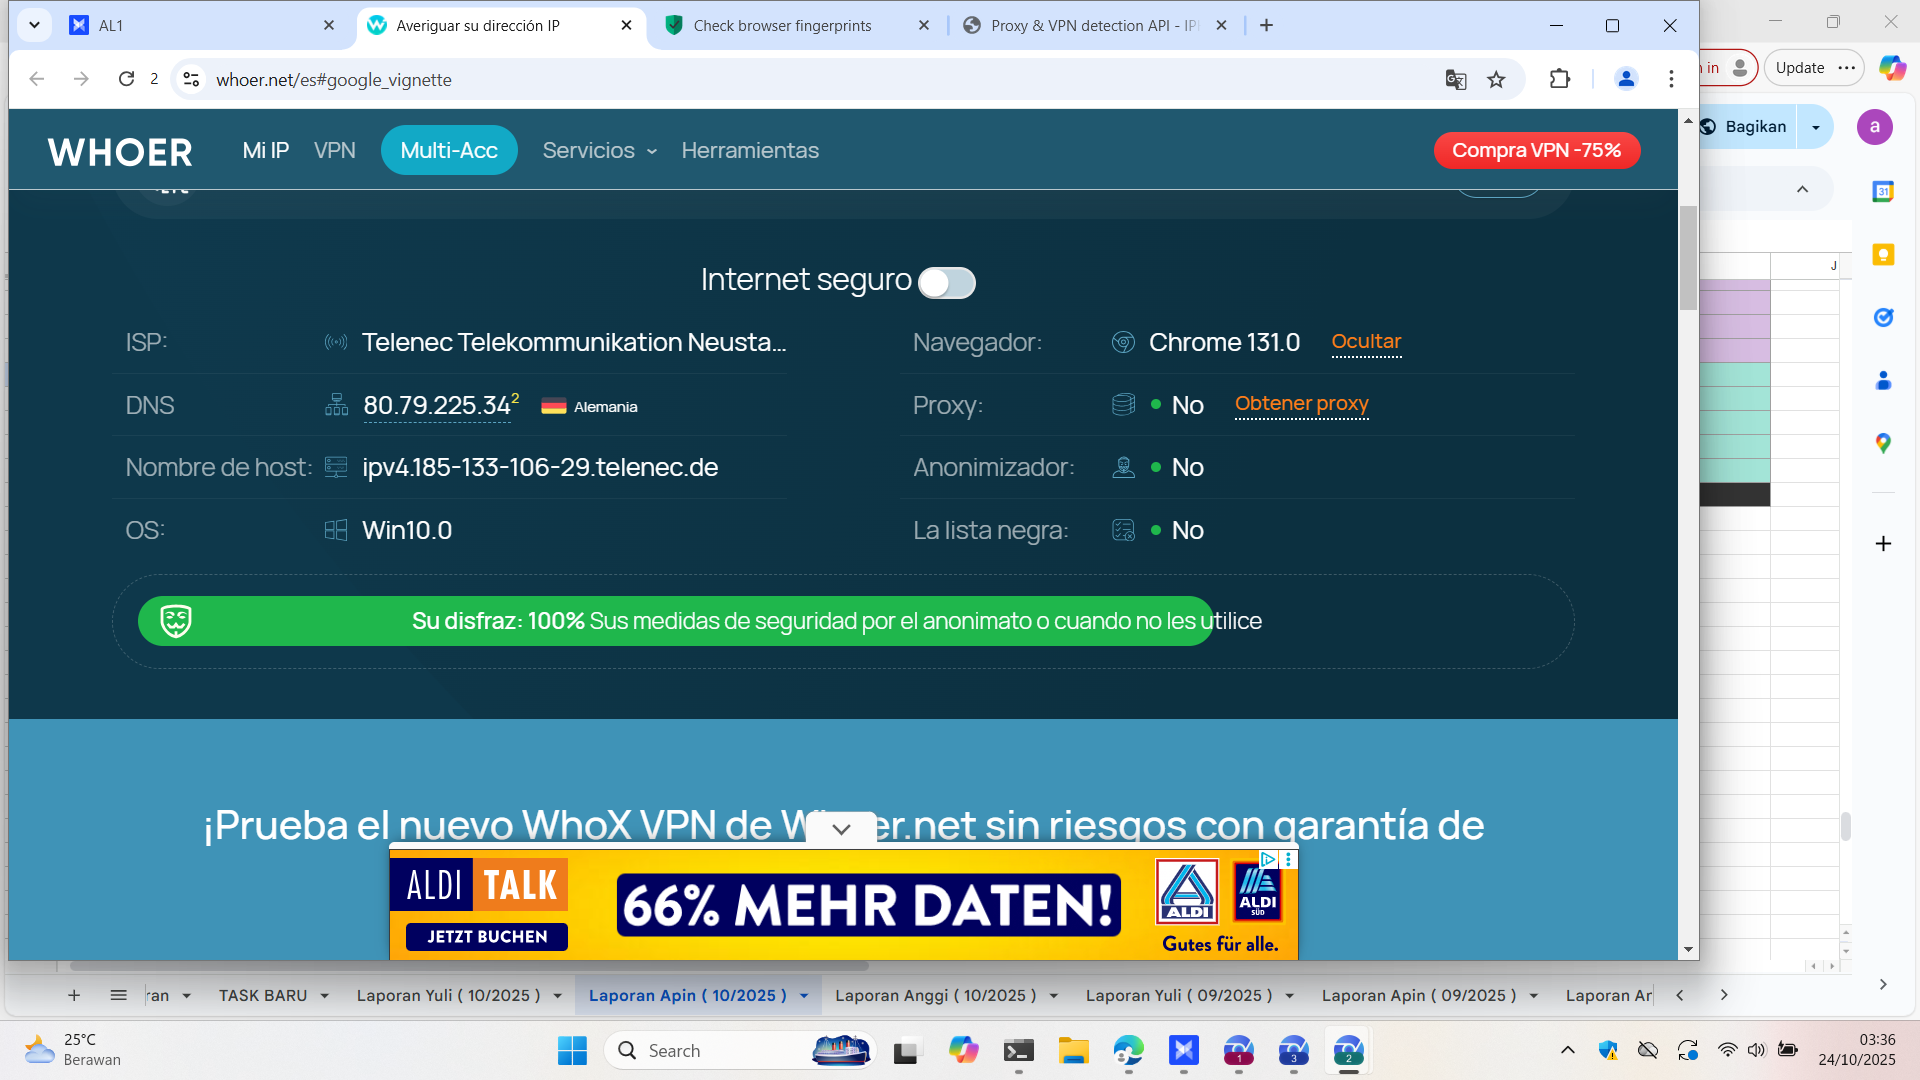Image resolution: width=1920 pixels, height=1080 pixels.
Task: Toggle the Internet seguro switch
Action: 946,283
